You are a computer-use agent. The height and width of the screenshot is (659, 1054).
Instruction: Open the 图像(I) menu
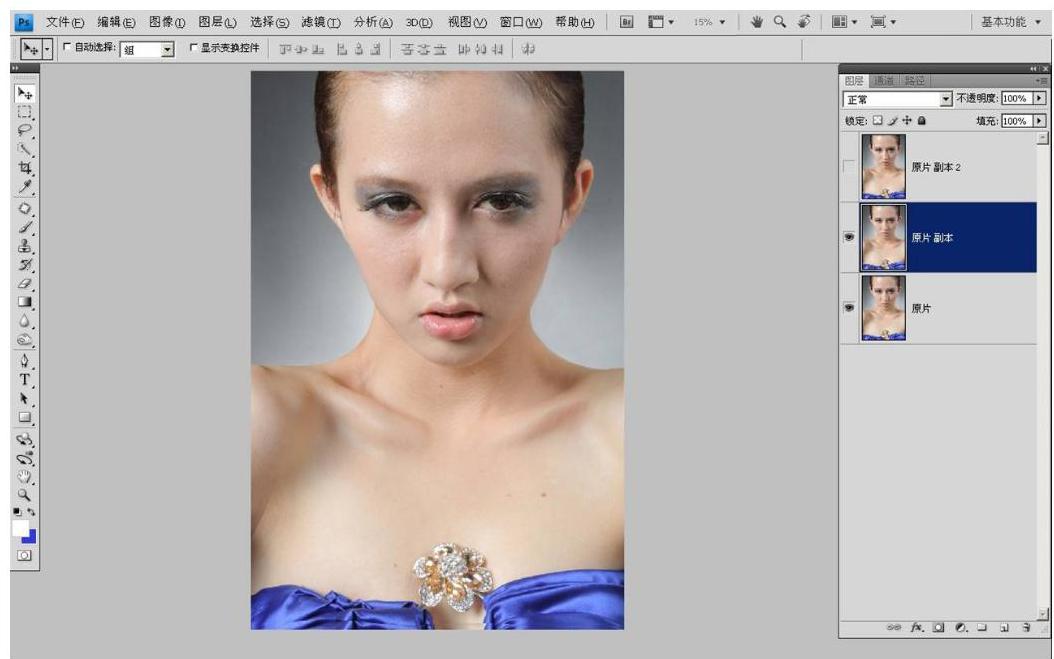[167, 22]
